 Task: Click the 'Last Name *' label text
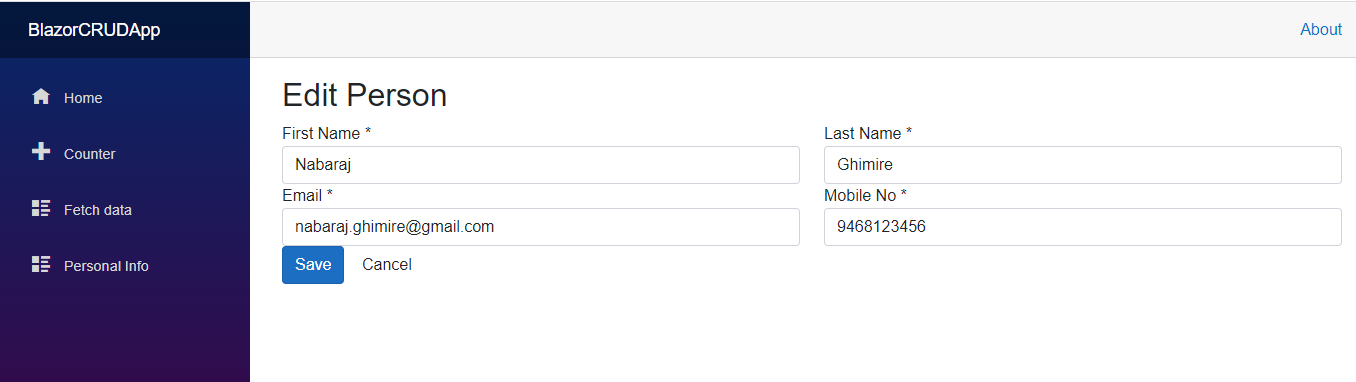click(868, 133)
